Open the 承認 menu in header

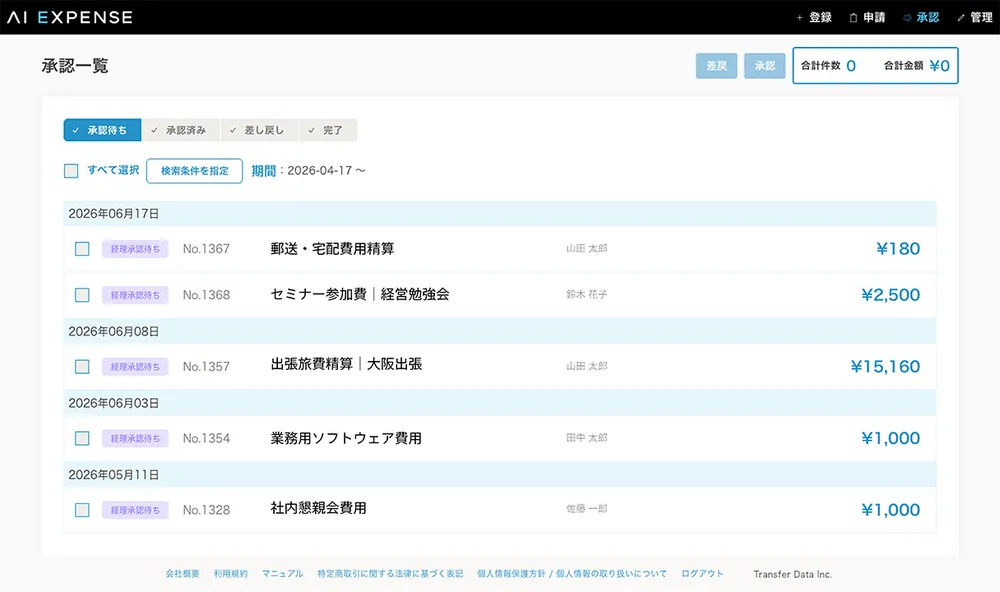(x=921, y=17)
